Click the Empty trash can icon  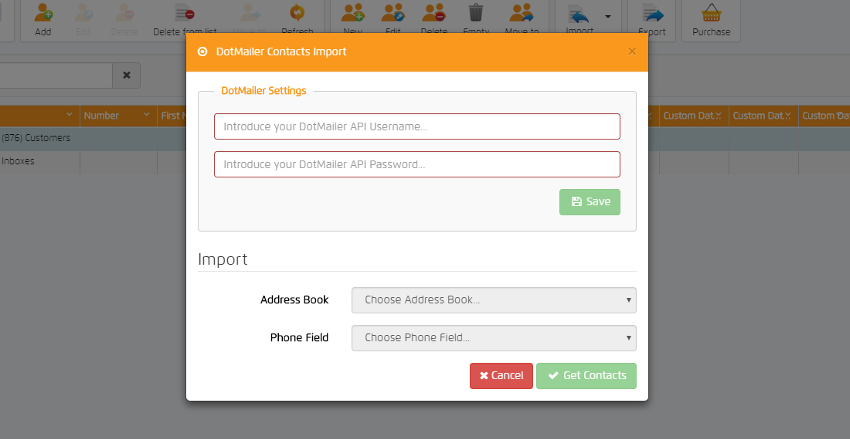[476, 12]
